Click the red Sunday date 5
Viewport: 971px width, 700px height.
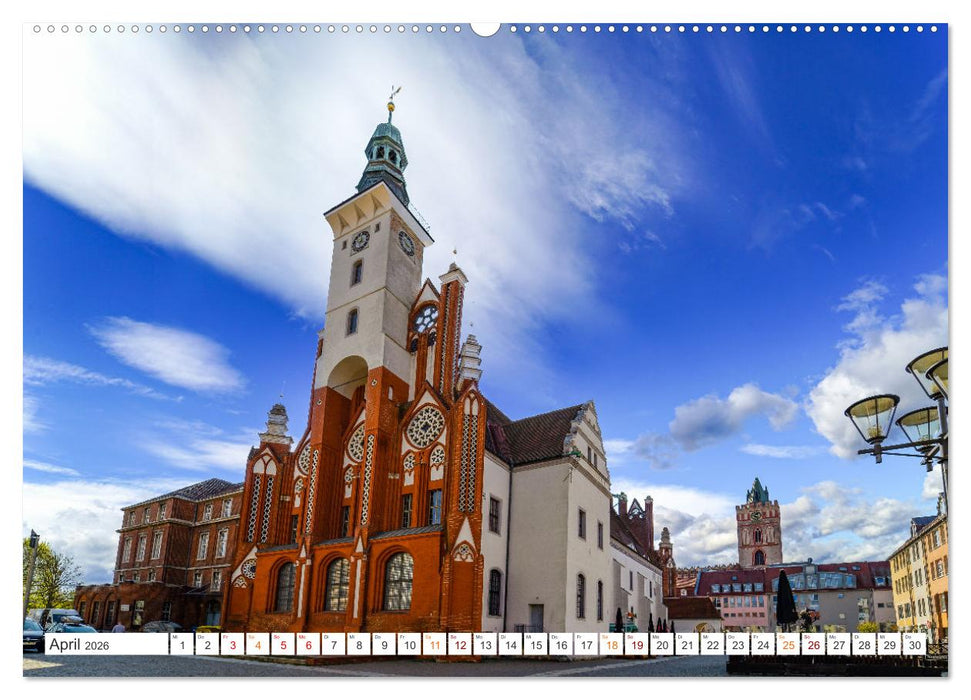[x=283, y=644]
